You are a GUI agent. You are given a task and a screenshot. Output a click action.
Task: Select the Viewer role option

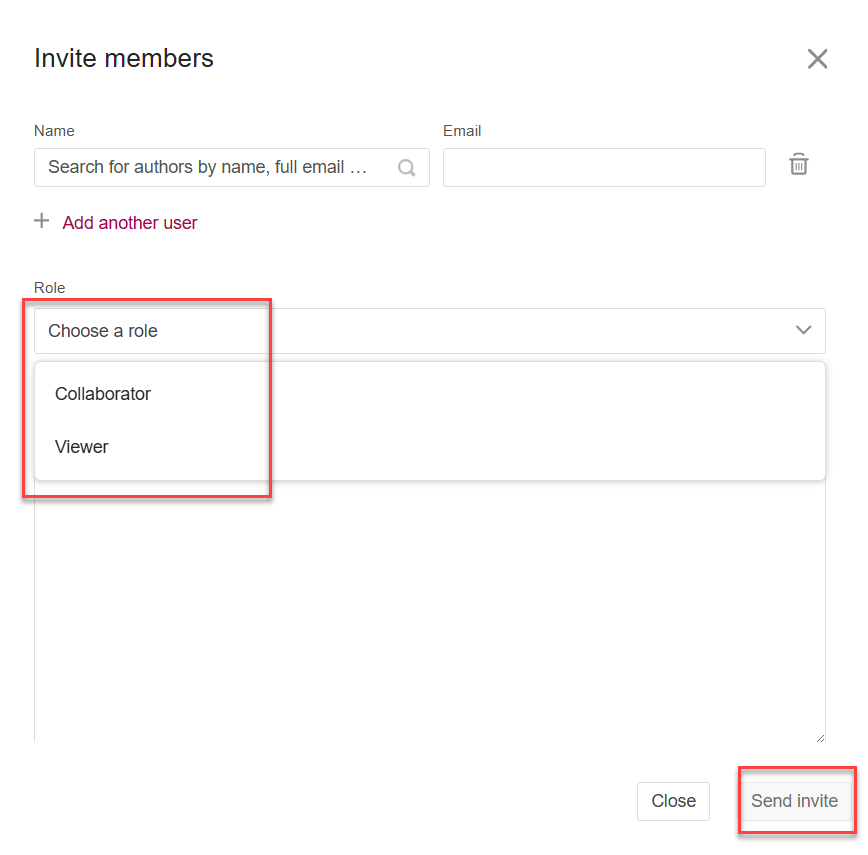coord(82,447)
